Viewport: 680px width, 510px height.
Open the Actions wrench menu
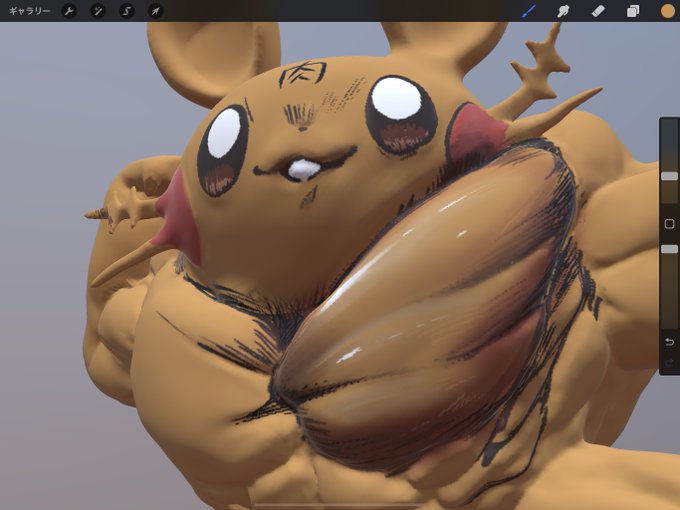(69, 11)
